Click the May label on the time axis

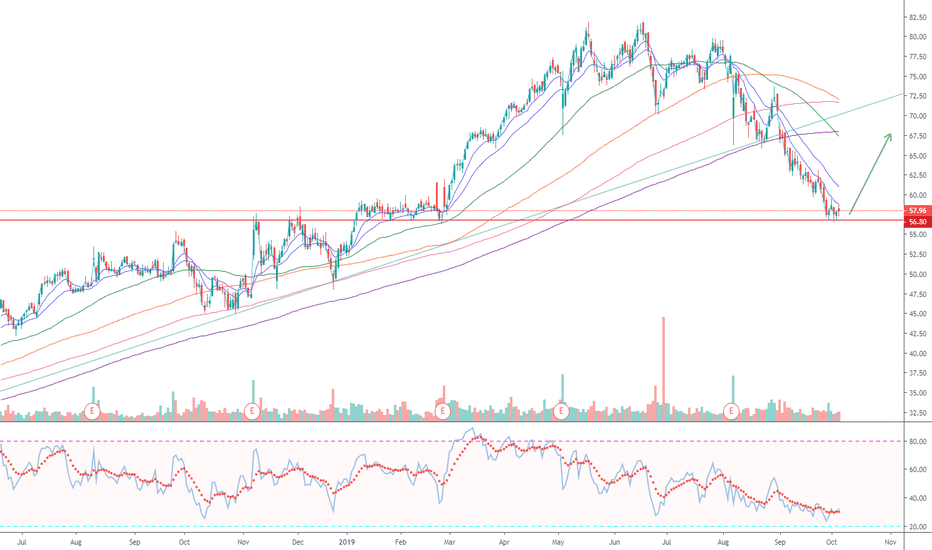coord(558,542)
